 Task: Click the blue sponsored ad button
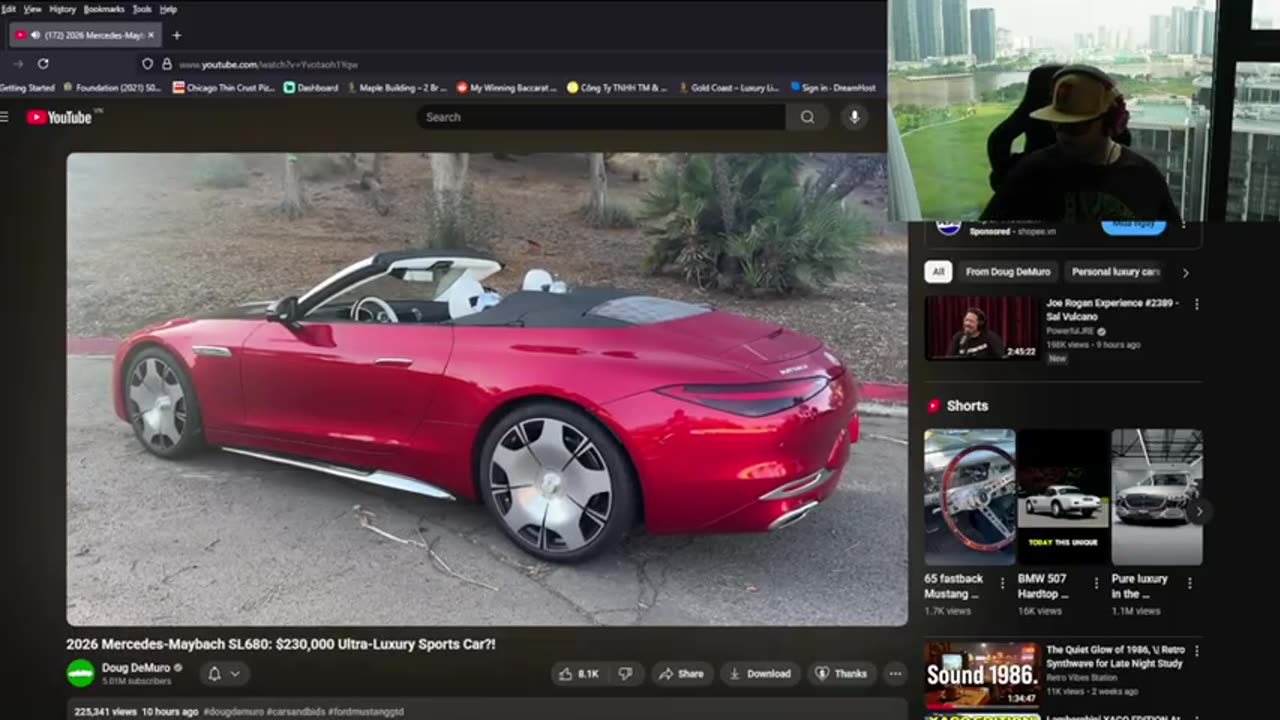pyautogui.click(x=1134, y=227)
